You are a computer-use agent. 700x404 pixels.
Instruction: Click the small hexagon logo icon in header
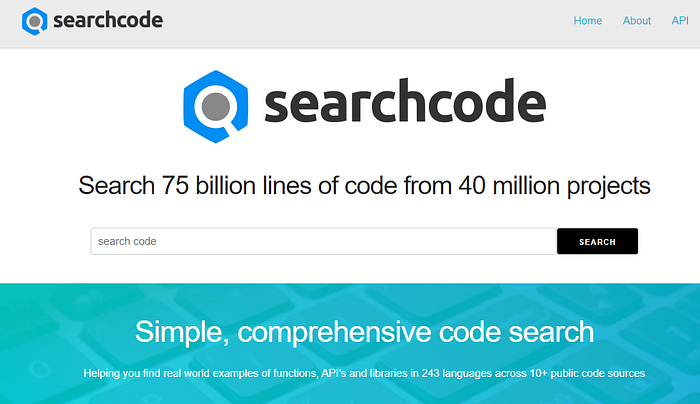[34, 21]
